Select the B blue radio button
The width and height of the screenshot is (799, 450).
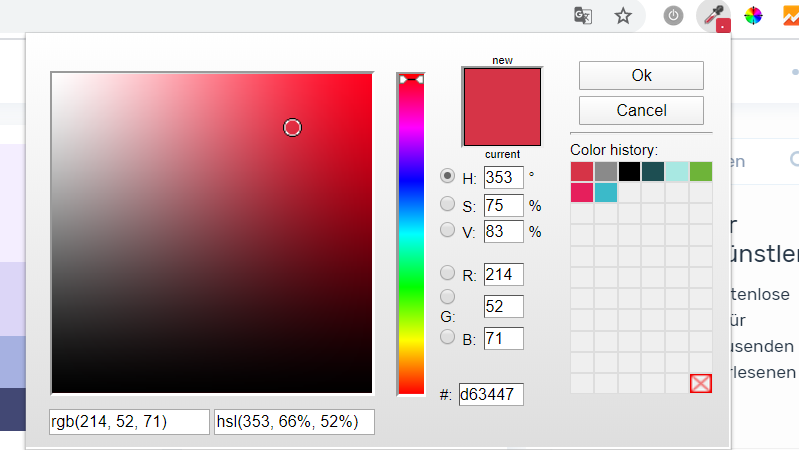[448, 337]
